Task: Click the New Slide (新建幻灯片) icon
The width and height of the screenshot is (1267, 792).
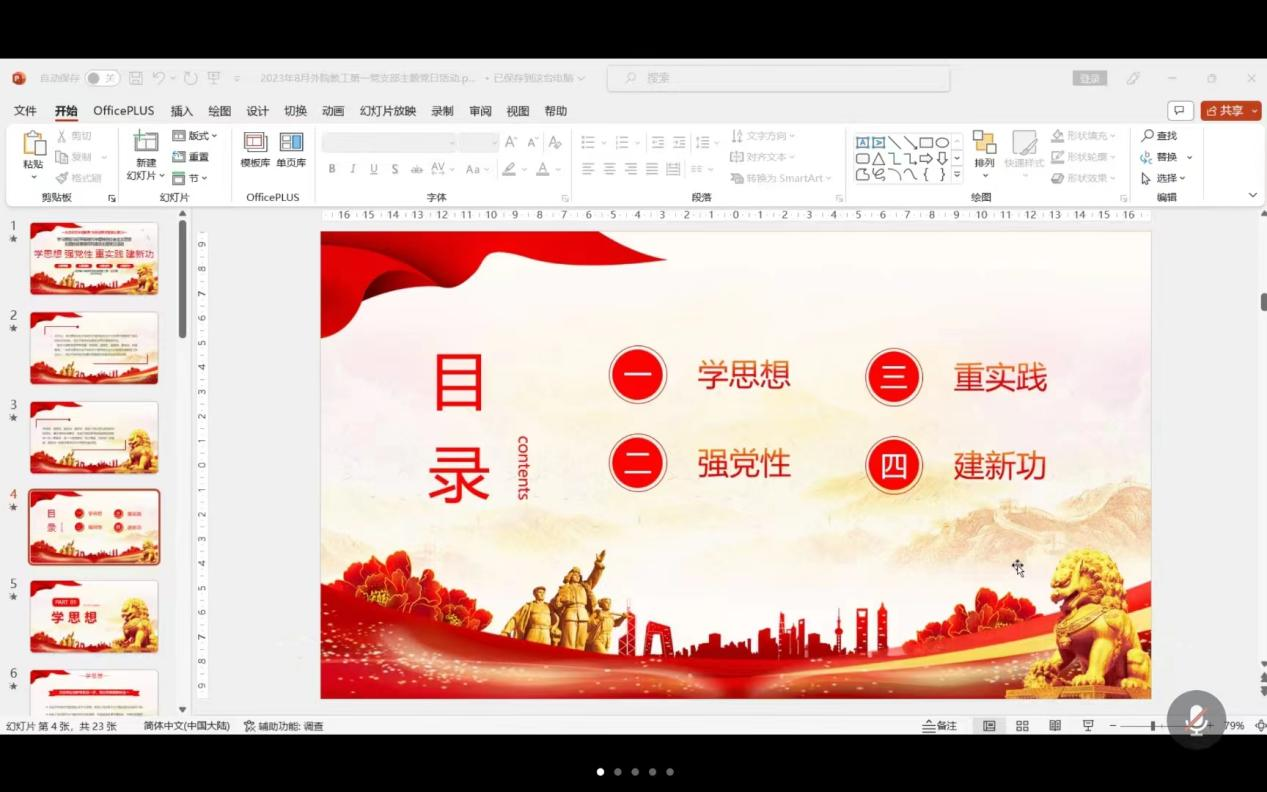Action: 146,143
